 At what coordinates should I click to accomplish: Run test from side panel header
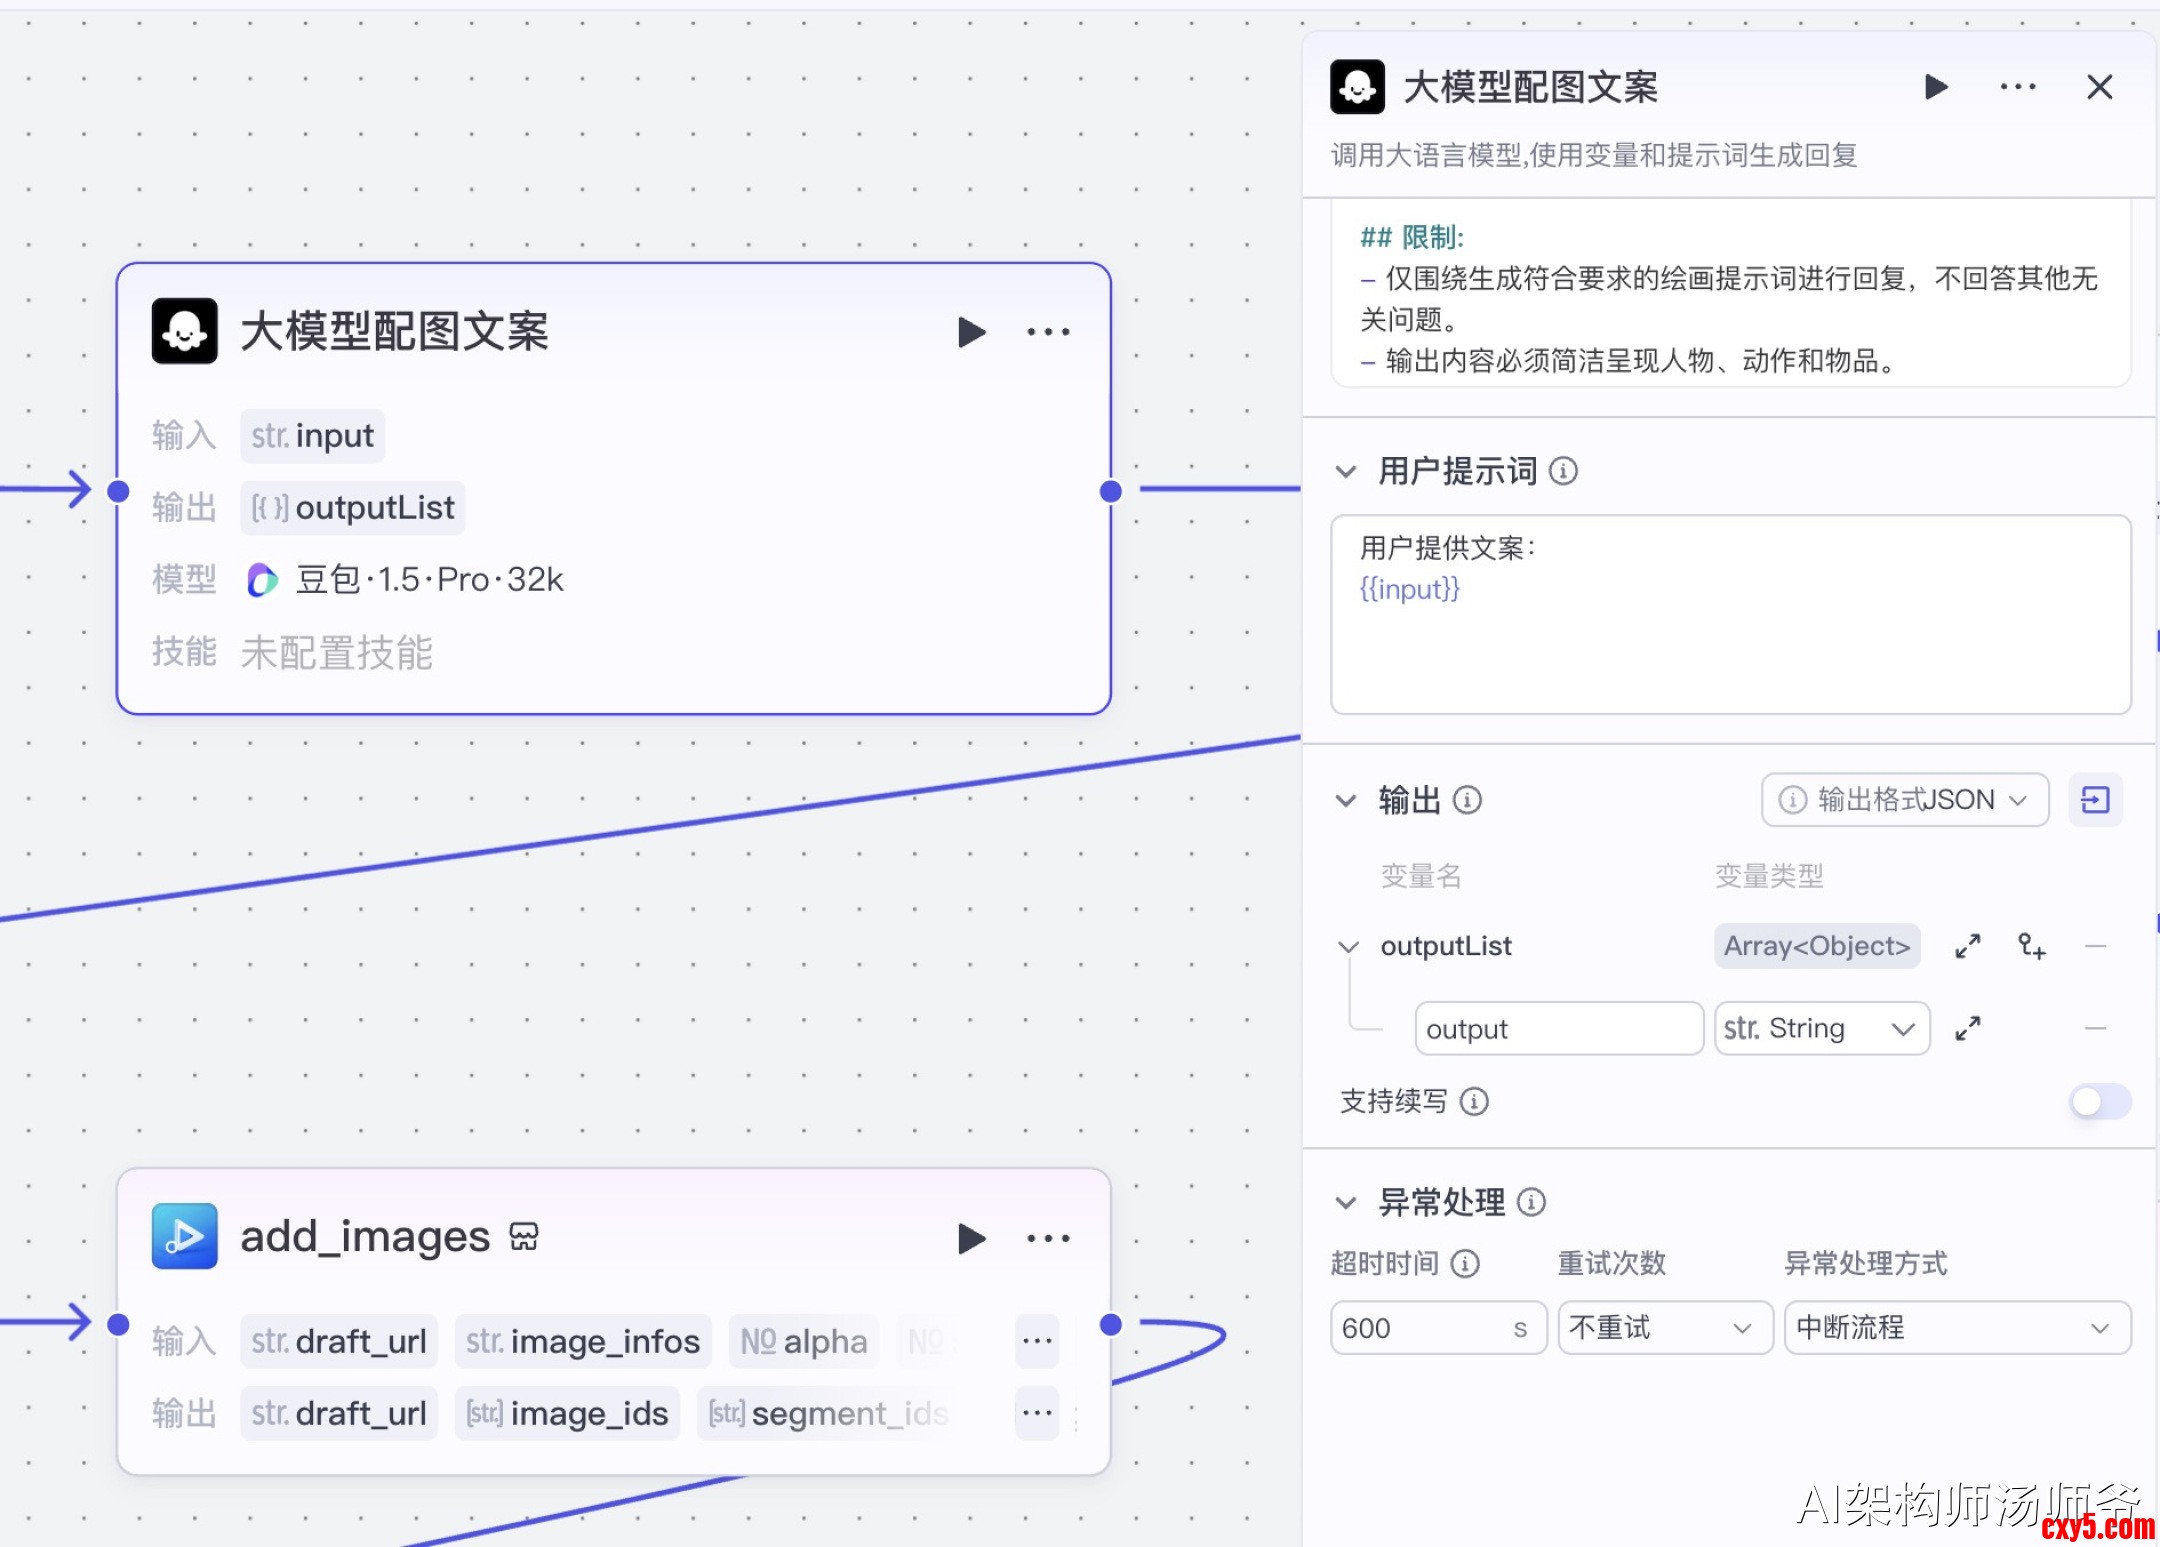[x=1936, y=87]
